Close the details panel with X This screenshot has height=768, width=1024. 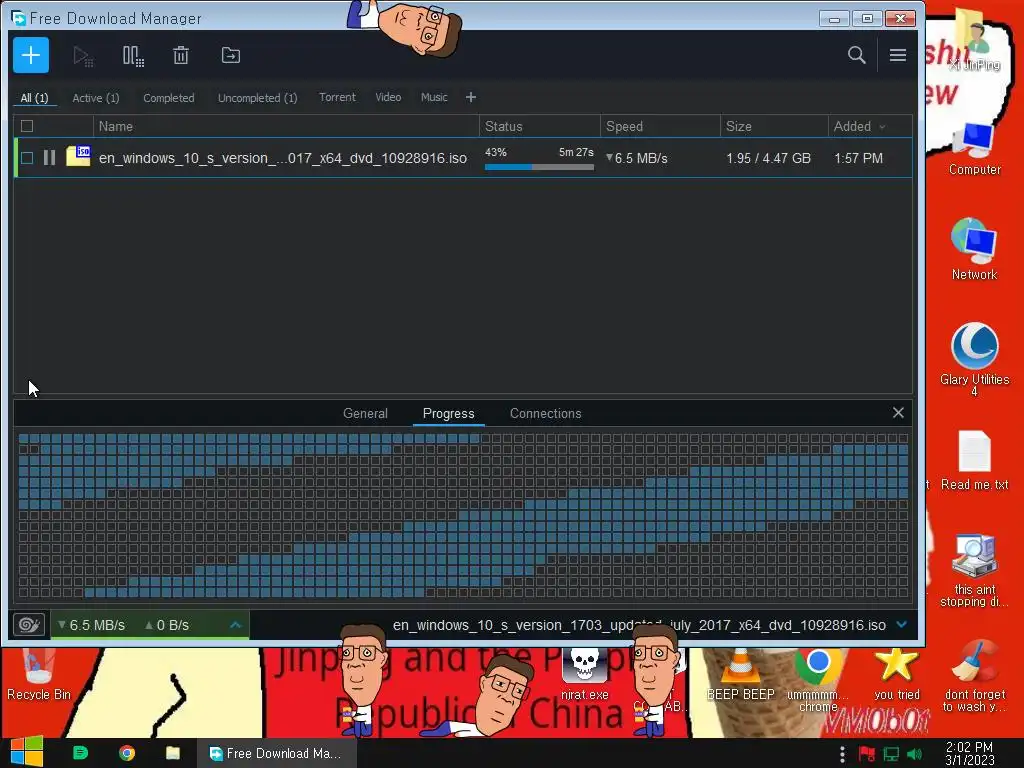click(x=898, y=413)
